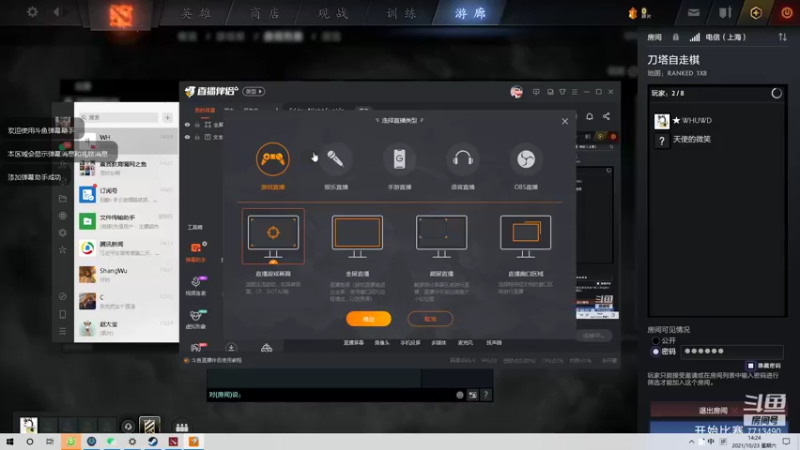
Task: Toggle visibility eye of 全屏 source
Action: pyautogui.click(x=187, y=124)
